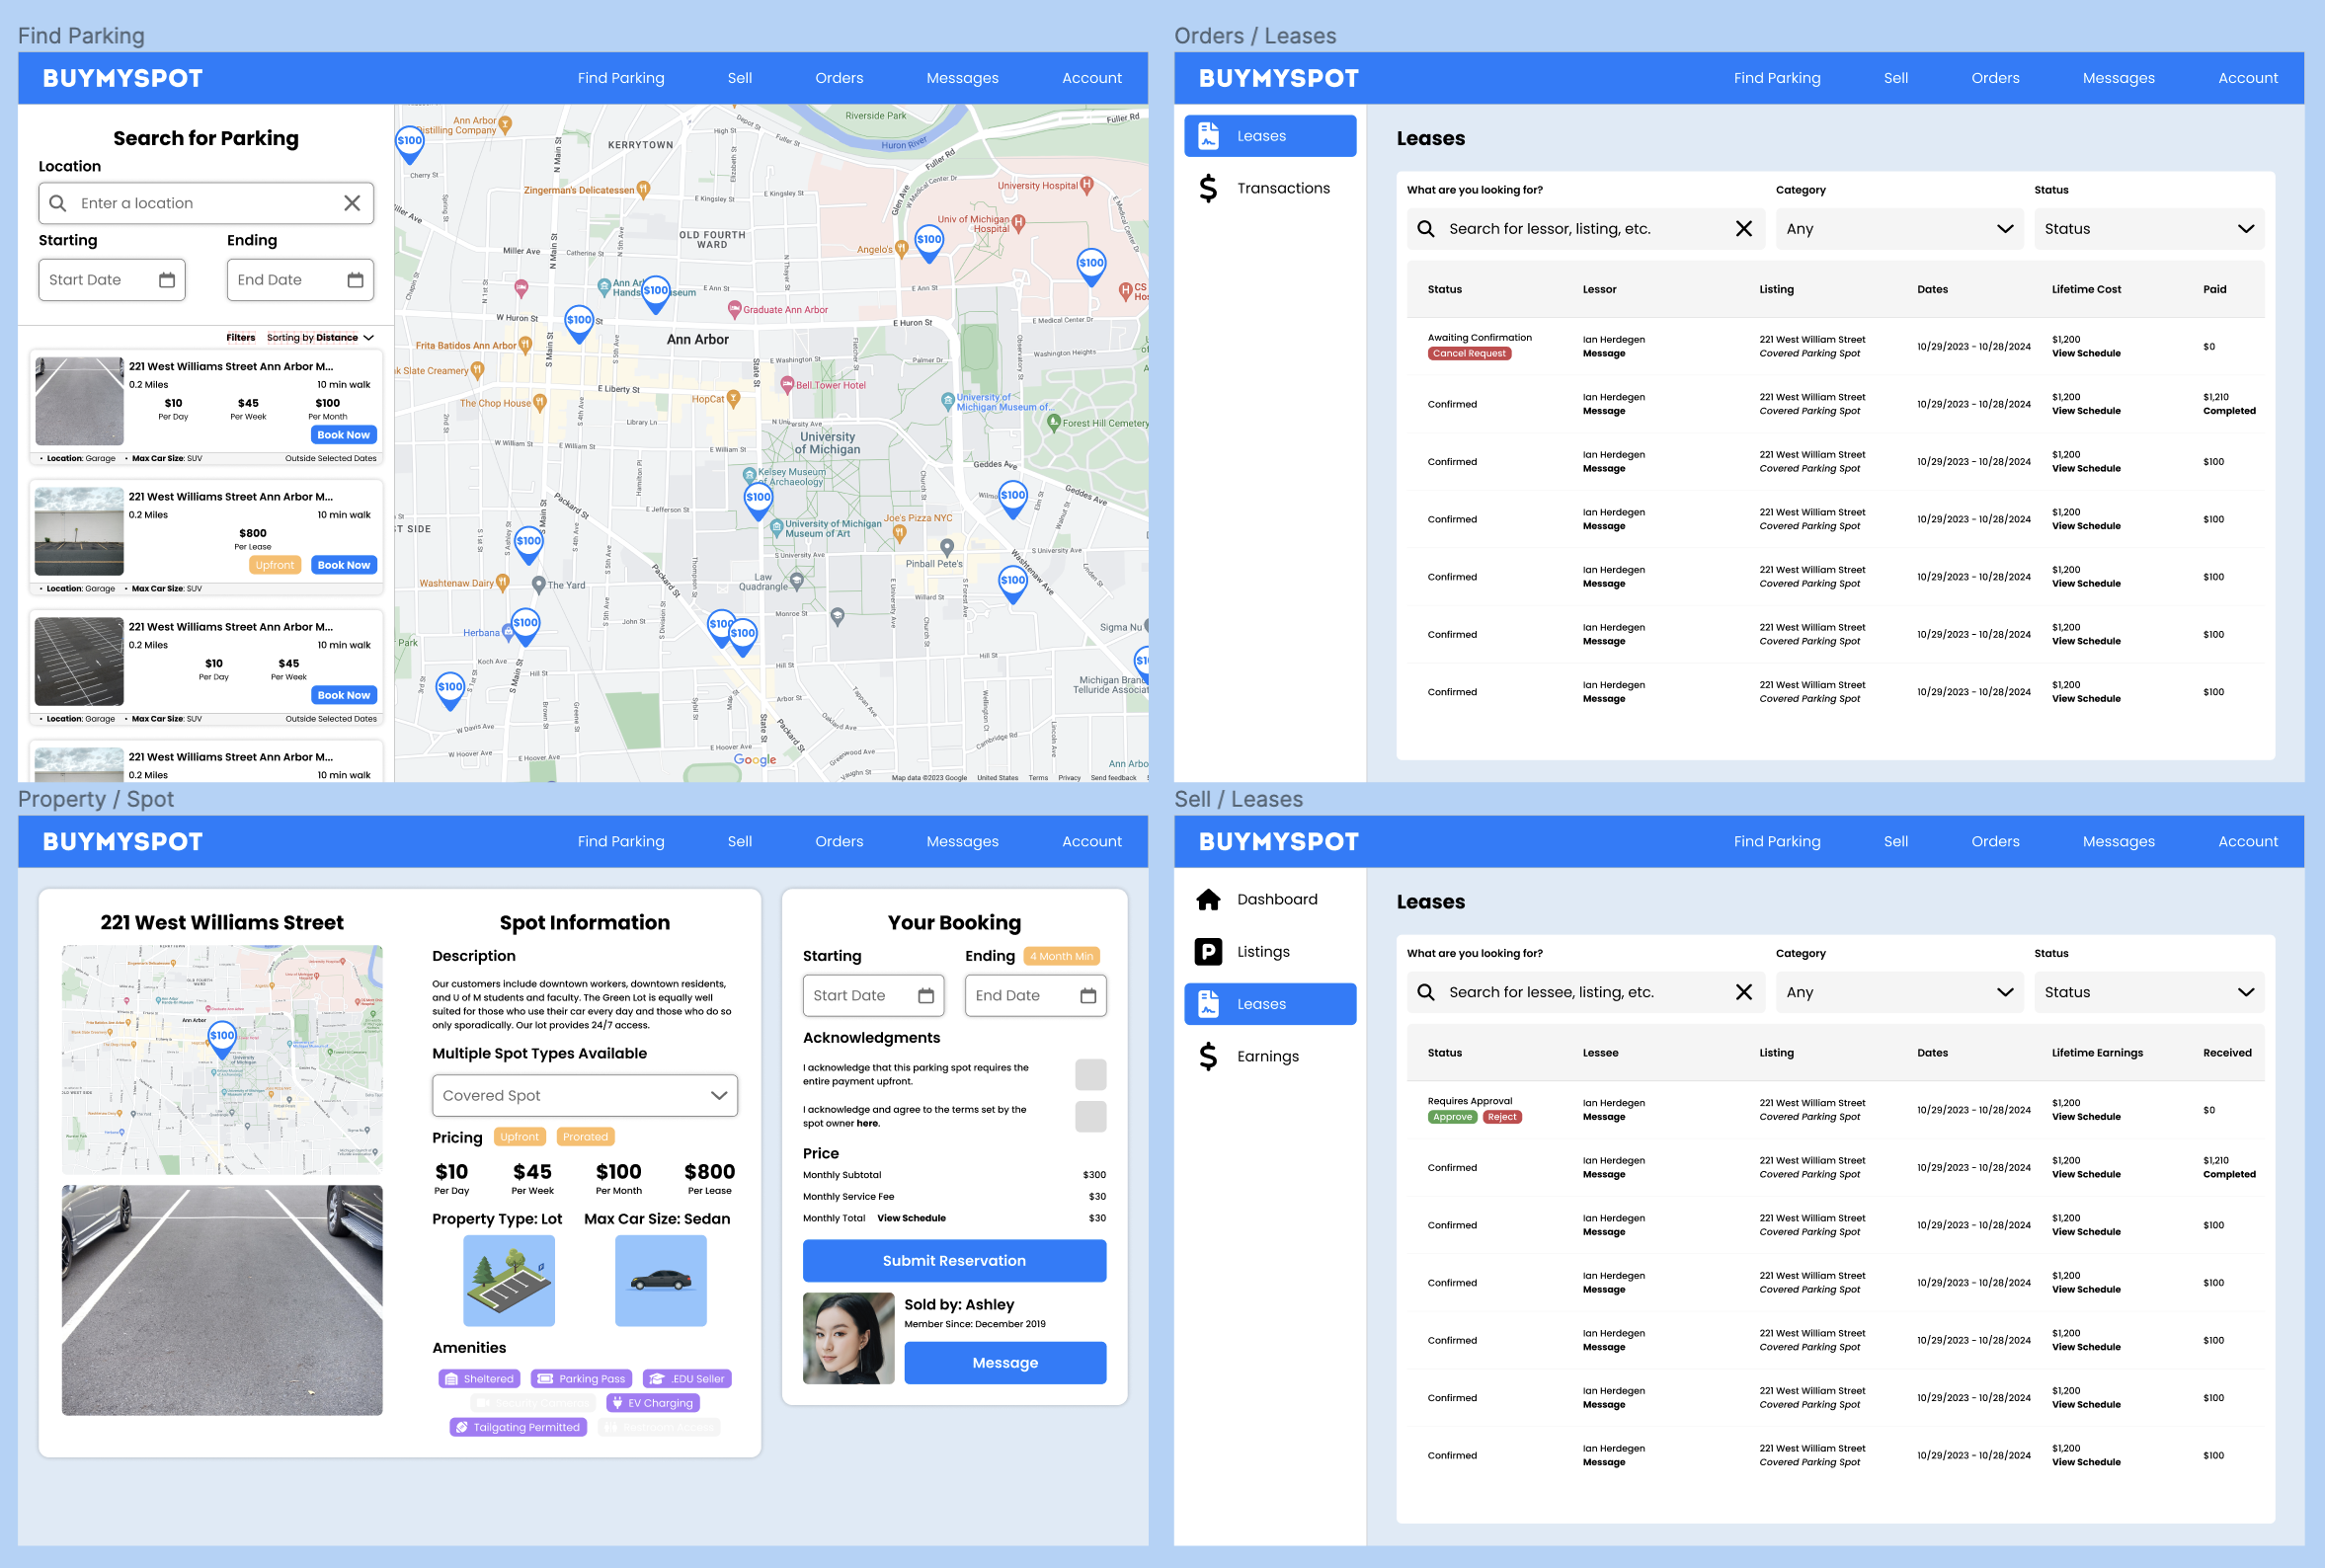This screenshot has height=1568, width=2325.
Task: Click the green Approve button
Action: 1452,1117
